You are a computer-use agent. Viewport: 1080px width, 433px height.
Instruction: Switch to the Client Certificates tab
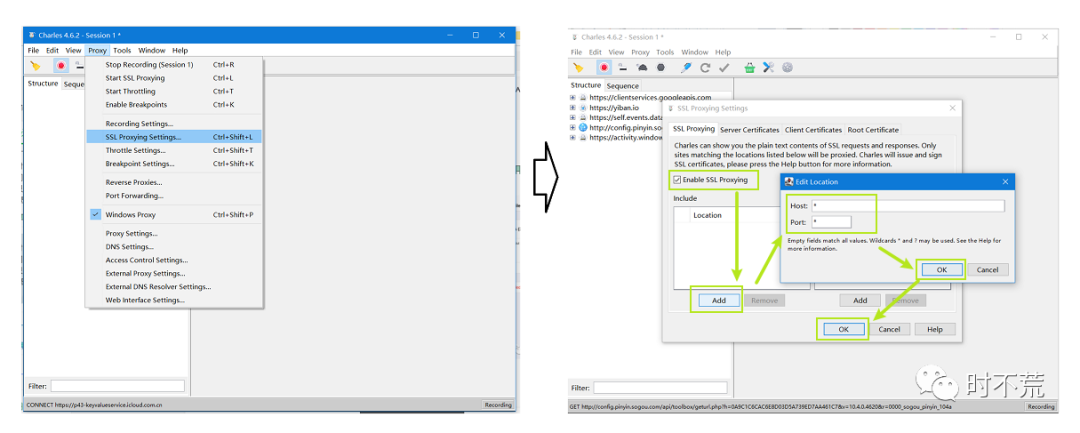(x=813, y=129)
